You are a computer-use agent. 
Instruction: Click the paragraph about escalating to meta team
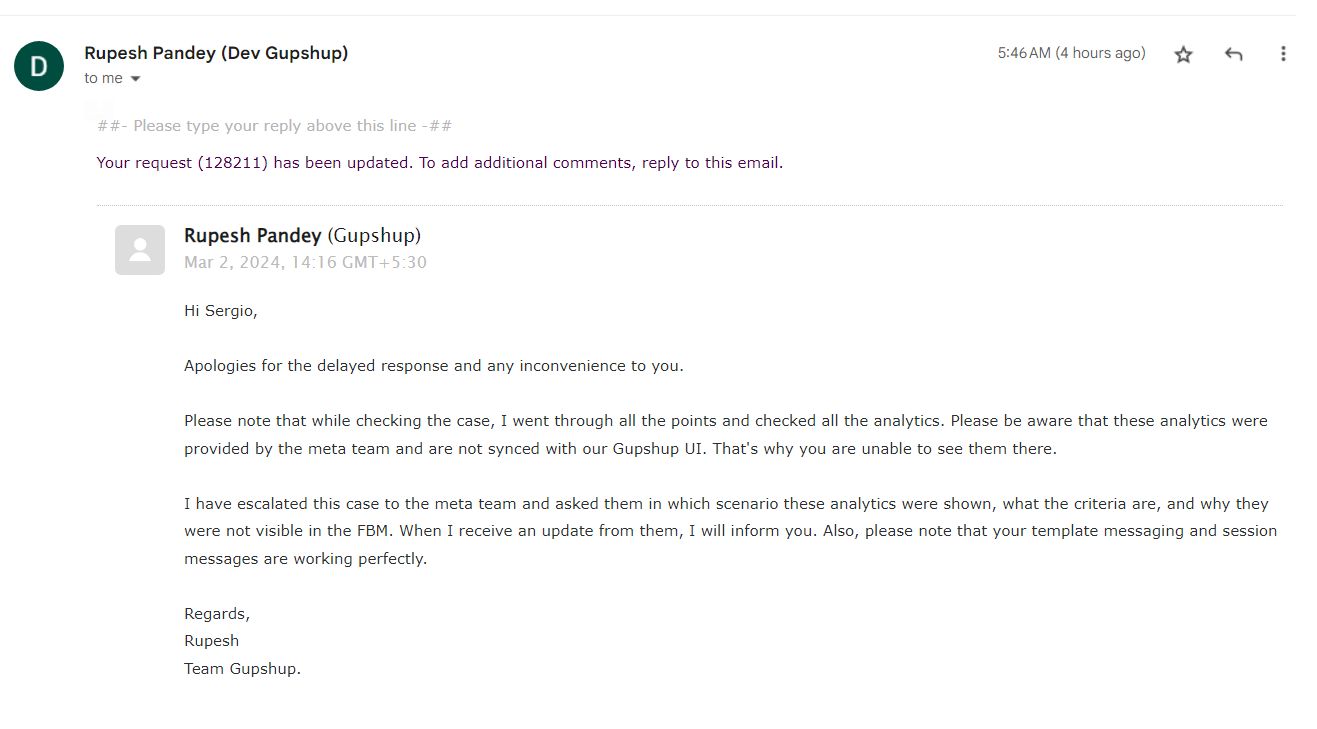(730, 531)
